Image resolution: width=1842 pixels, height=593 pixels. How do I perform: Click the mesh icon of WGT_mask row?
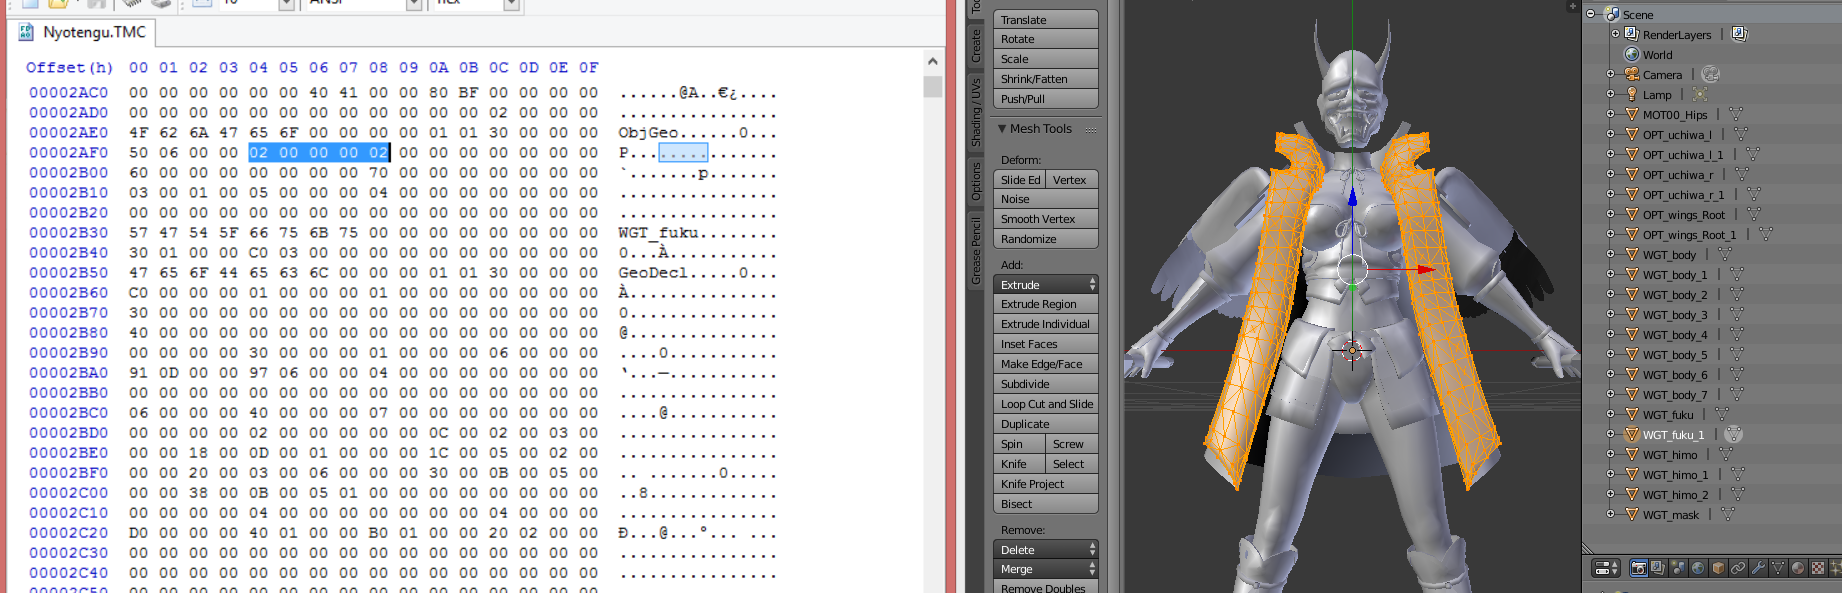(1632, 514)
